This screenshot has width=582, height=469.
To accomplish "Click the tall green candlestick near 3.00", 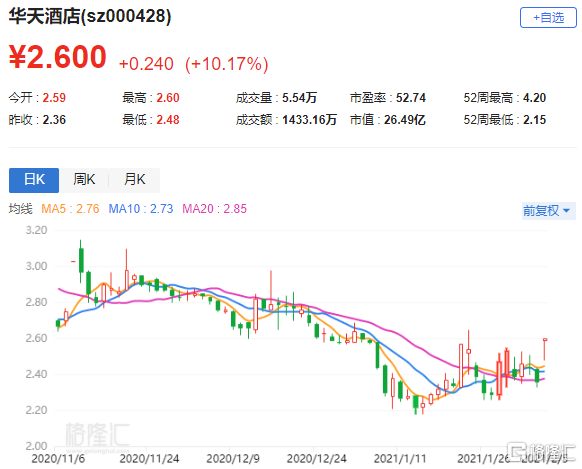I will 81,261.
